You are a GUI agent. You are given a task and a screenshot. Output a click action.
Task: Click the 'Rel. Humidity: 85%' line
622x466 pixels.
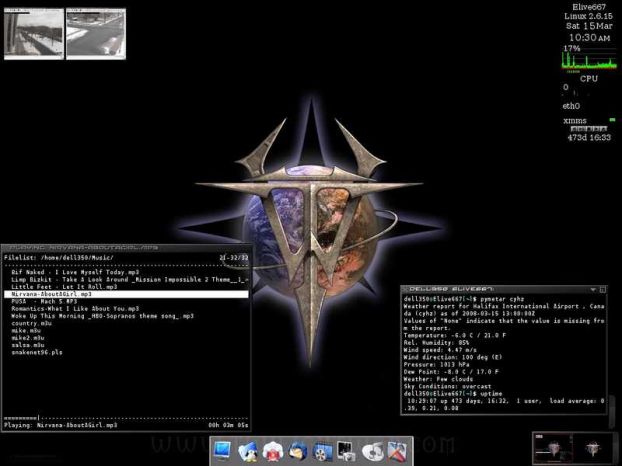(x=436, y=342)
